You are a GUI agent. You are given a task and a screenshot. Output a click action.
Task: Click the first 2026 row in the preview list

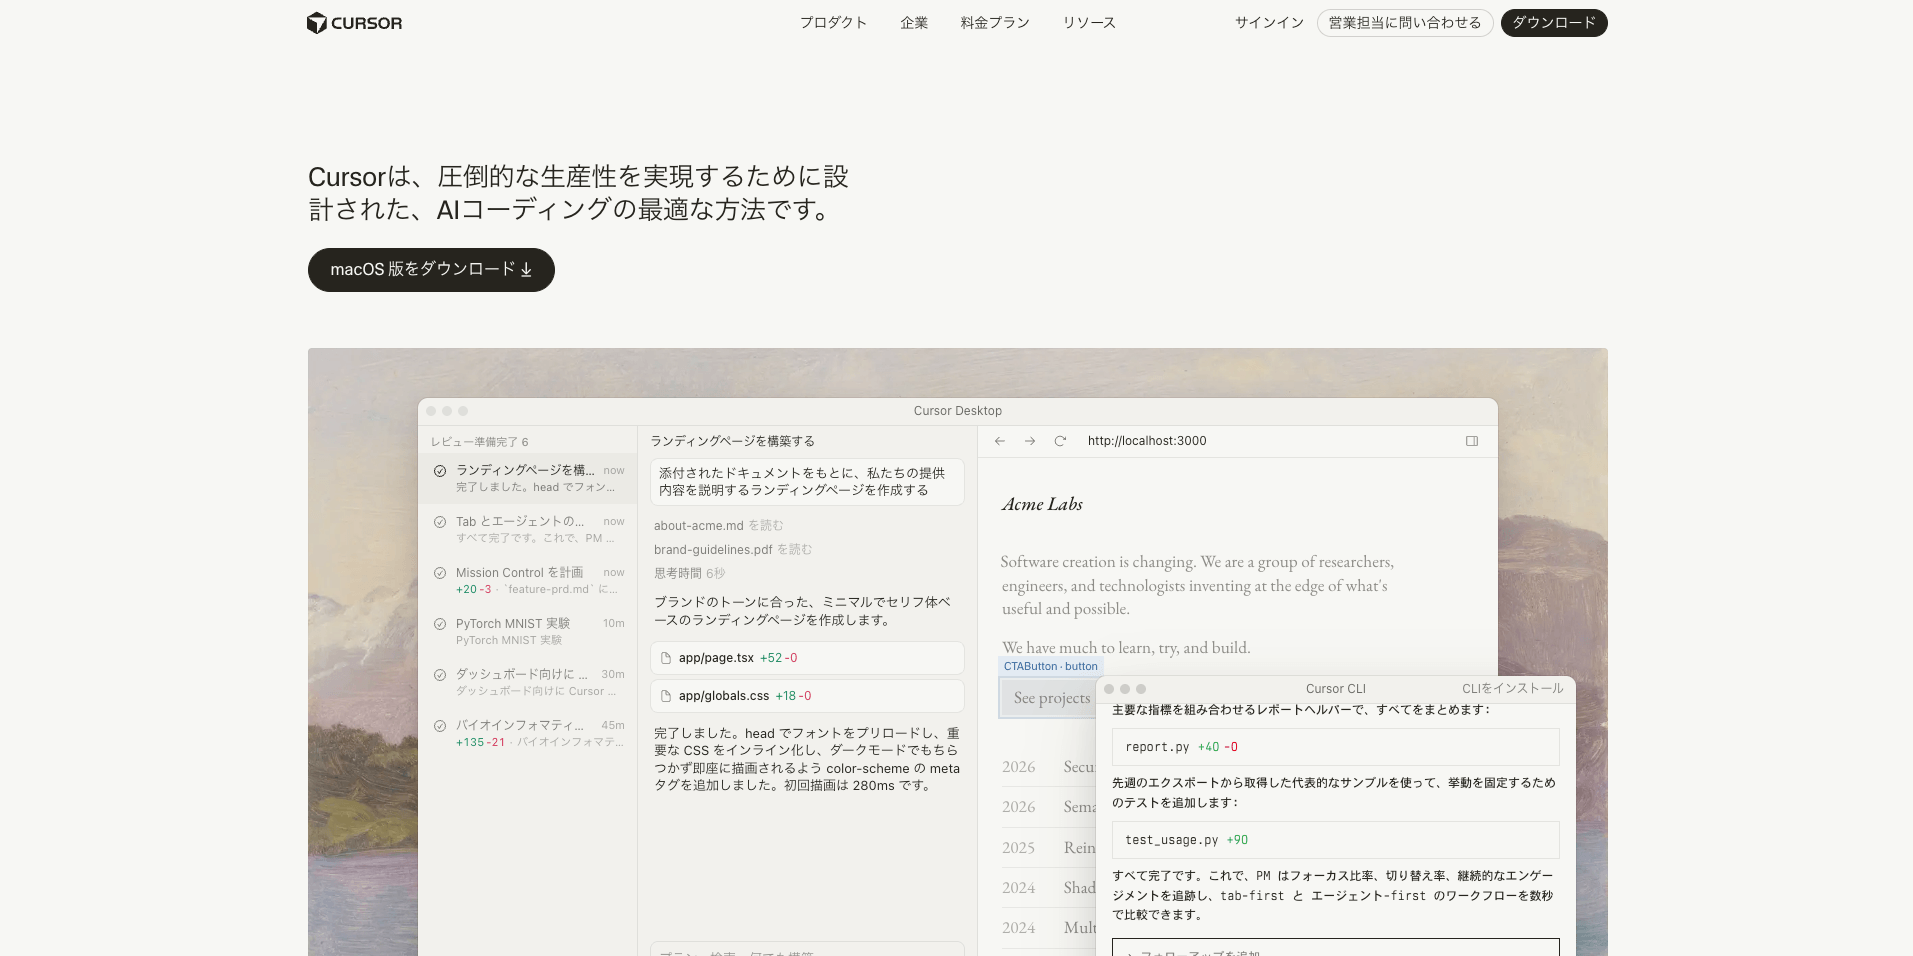1048,767
